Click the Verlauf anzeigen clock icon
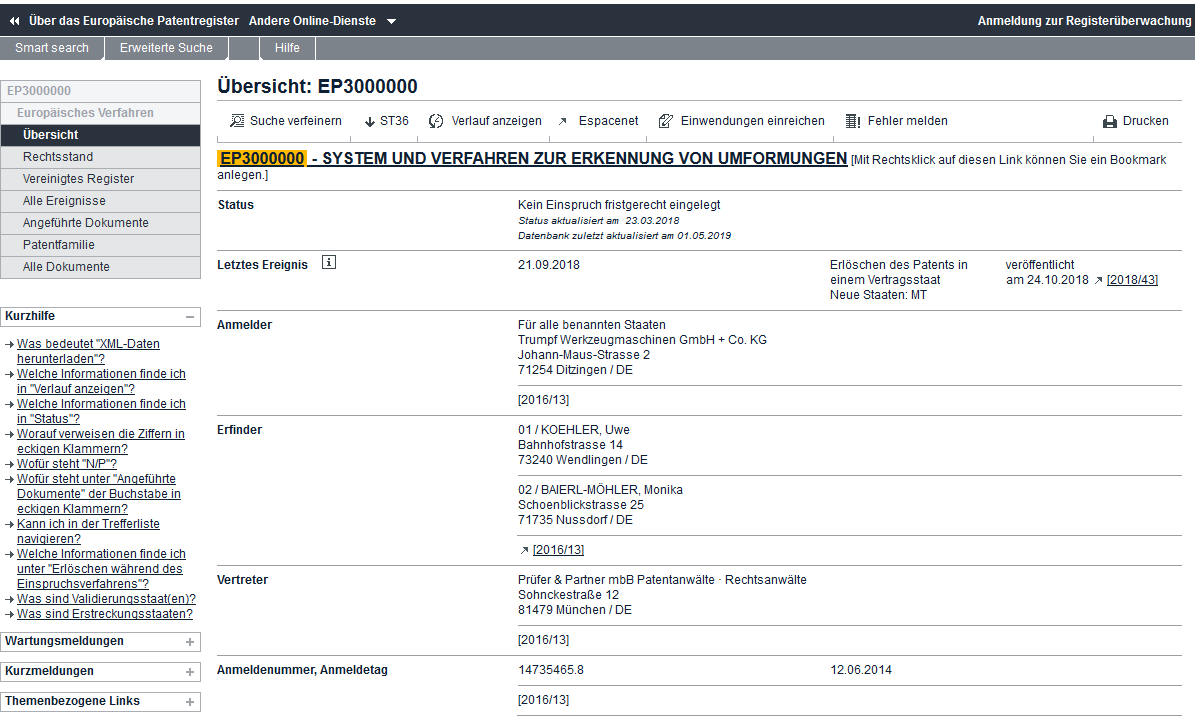This screenshot has height=723, width=1195. coord(436,121)
